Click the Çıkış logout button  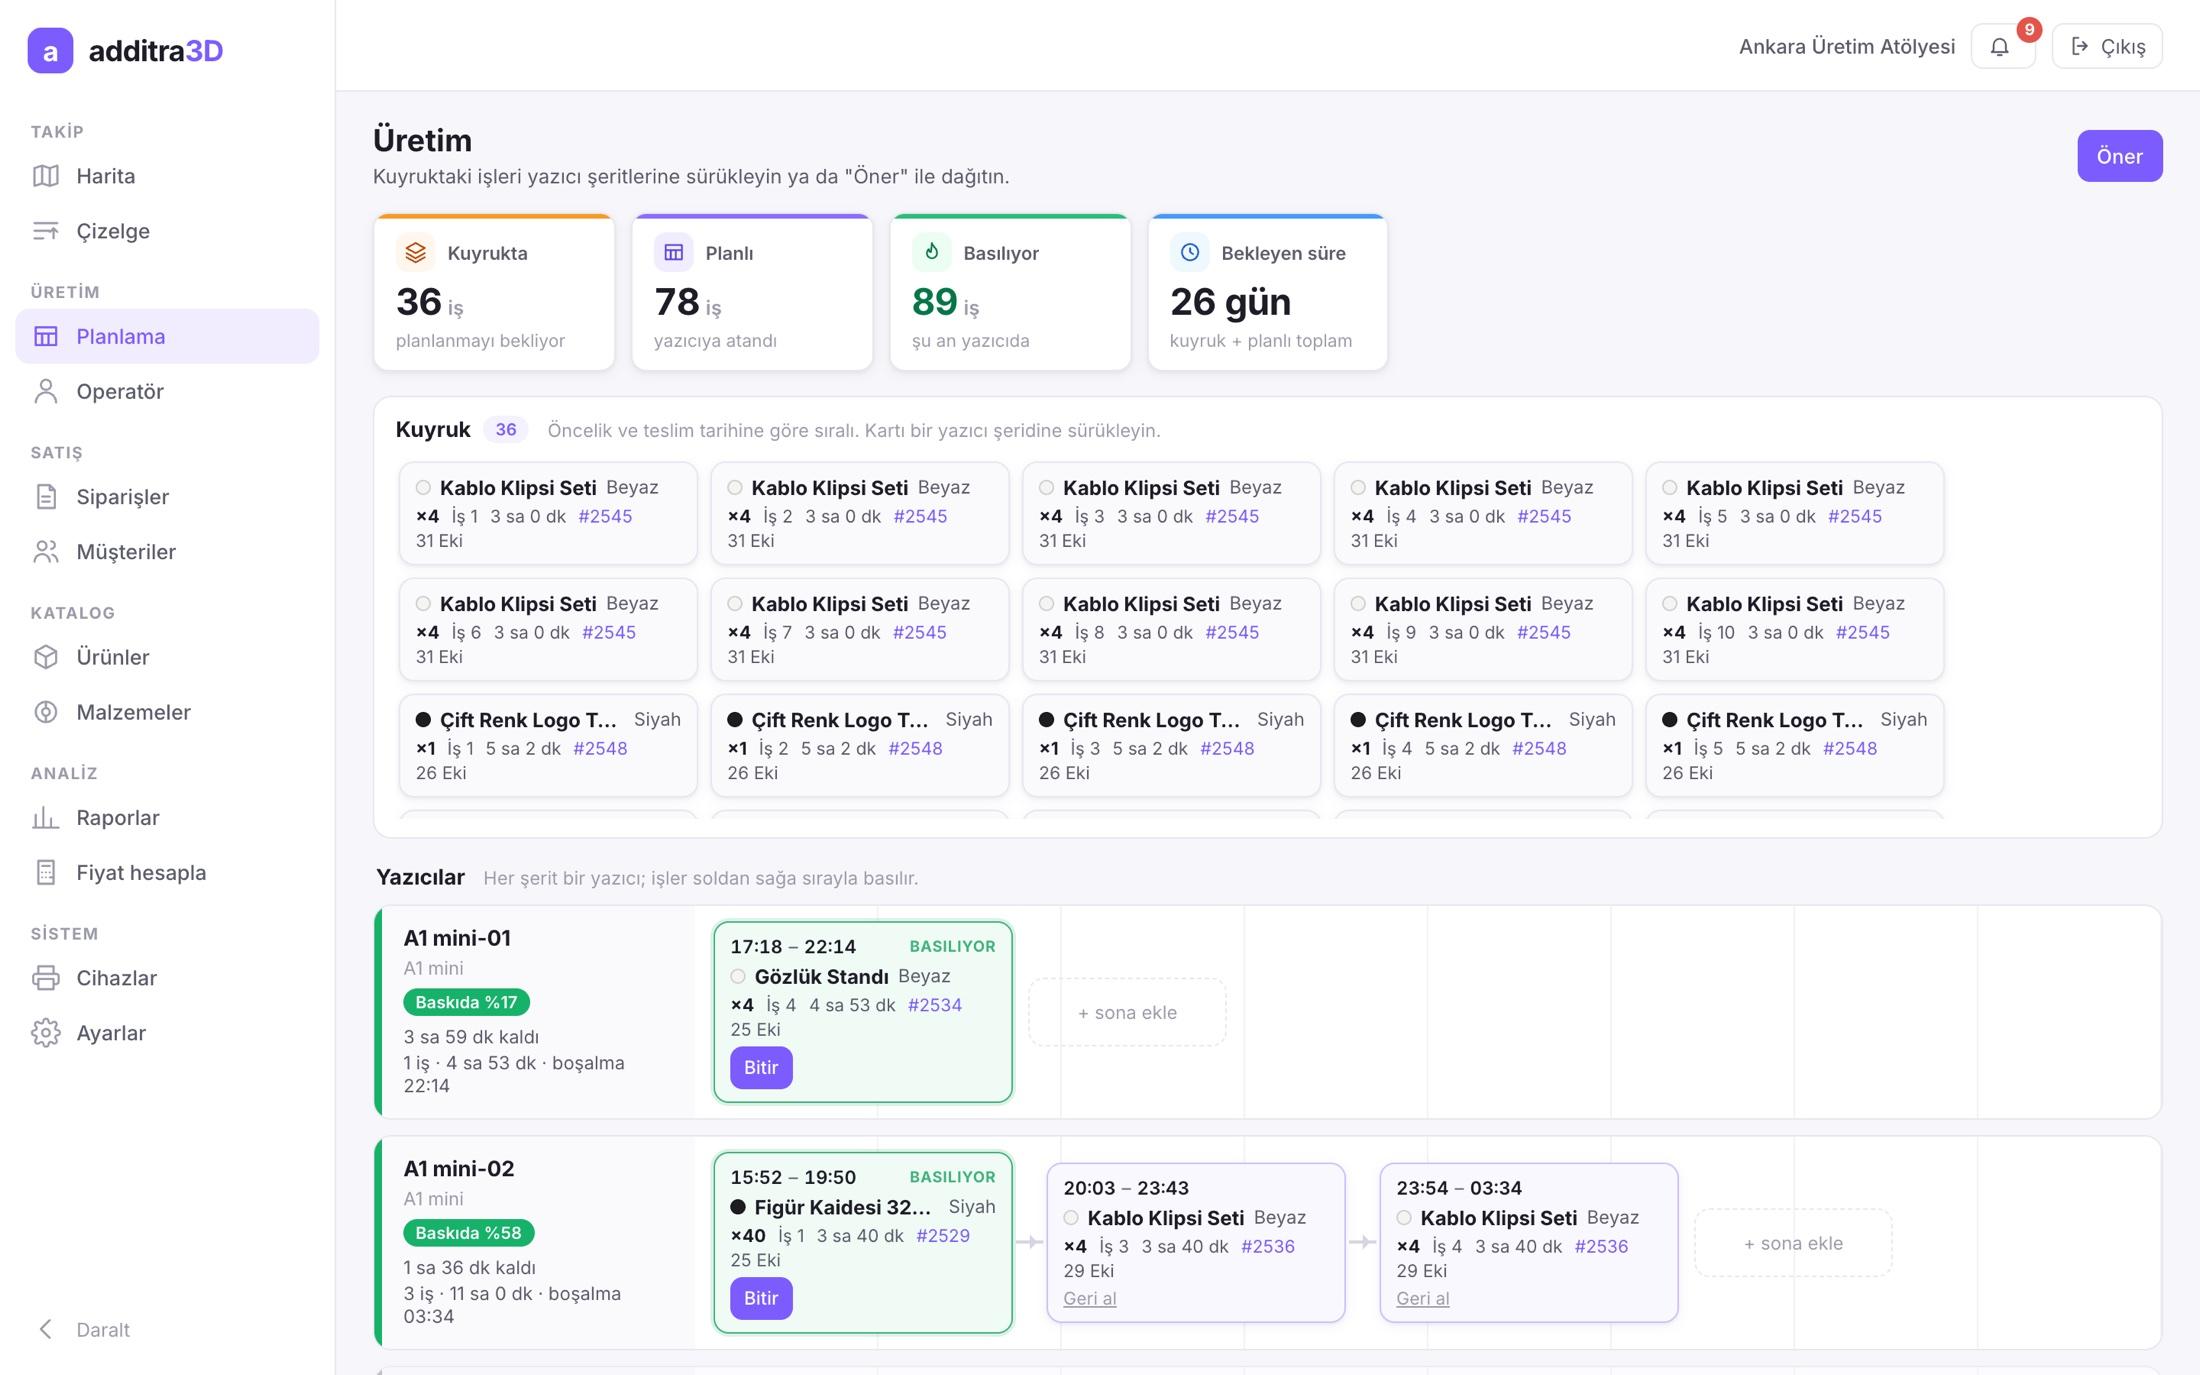click(x=2107, y=46)
